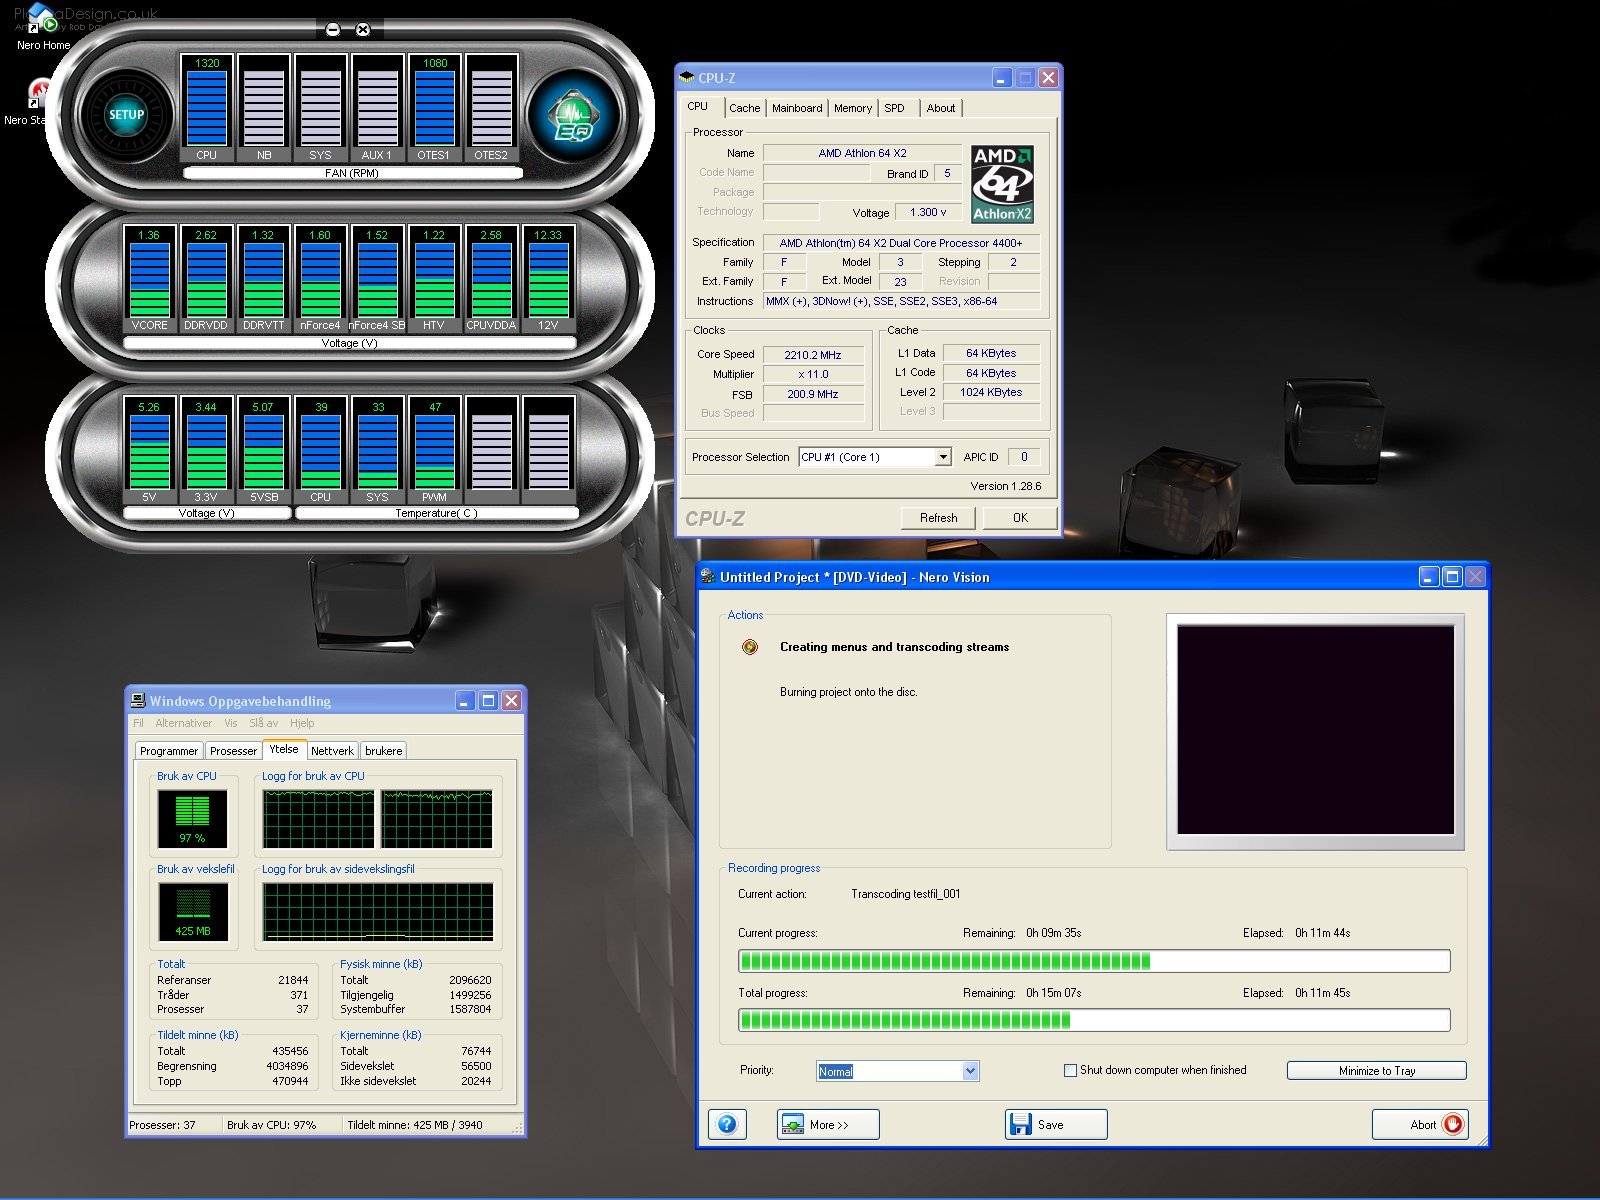The width and height of the screenshot is (1600, 1200).
Task: Open the About tab in CPU-Z
Action: tap(941, 108)
